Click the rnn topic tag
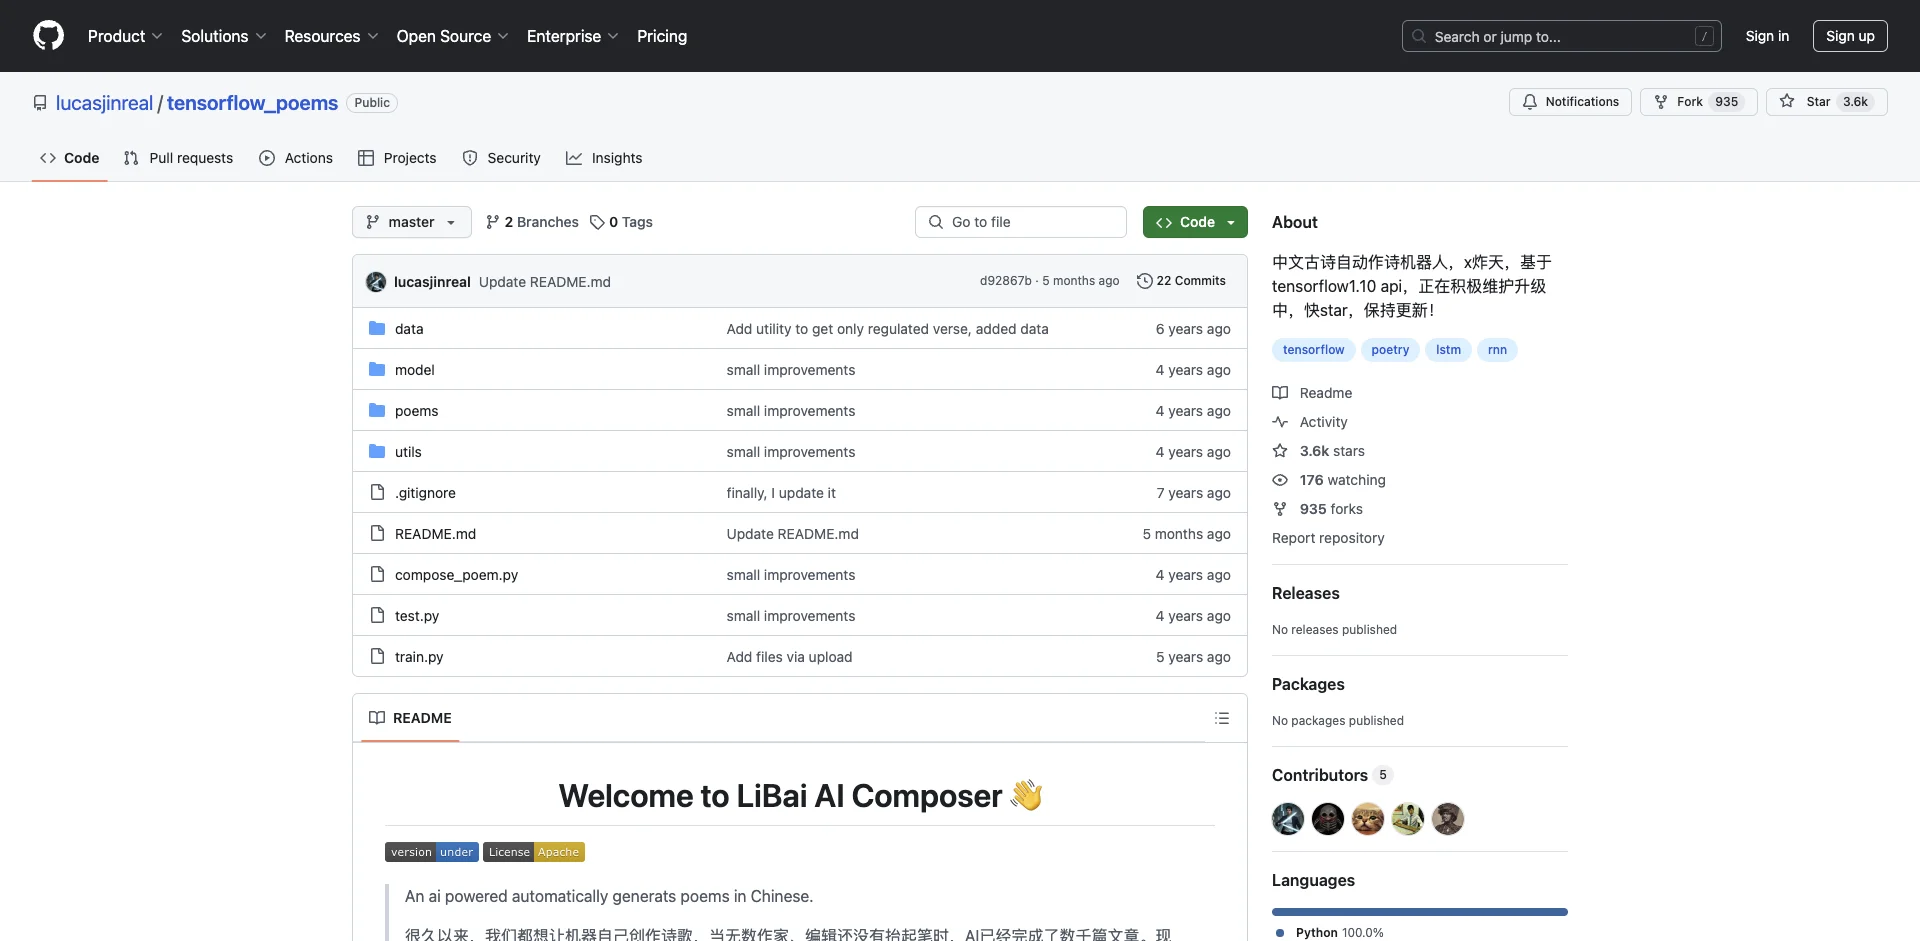 click(1497, 350)
